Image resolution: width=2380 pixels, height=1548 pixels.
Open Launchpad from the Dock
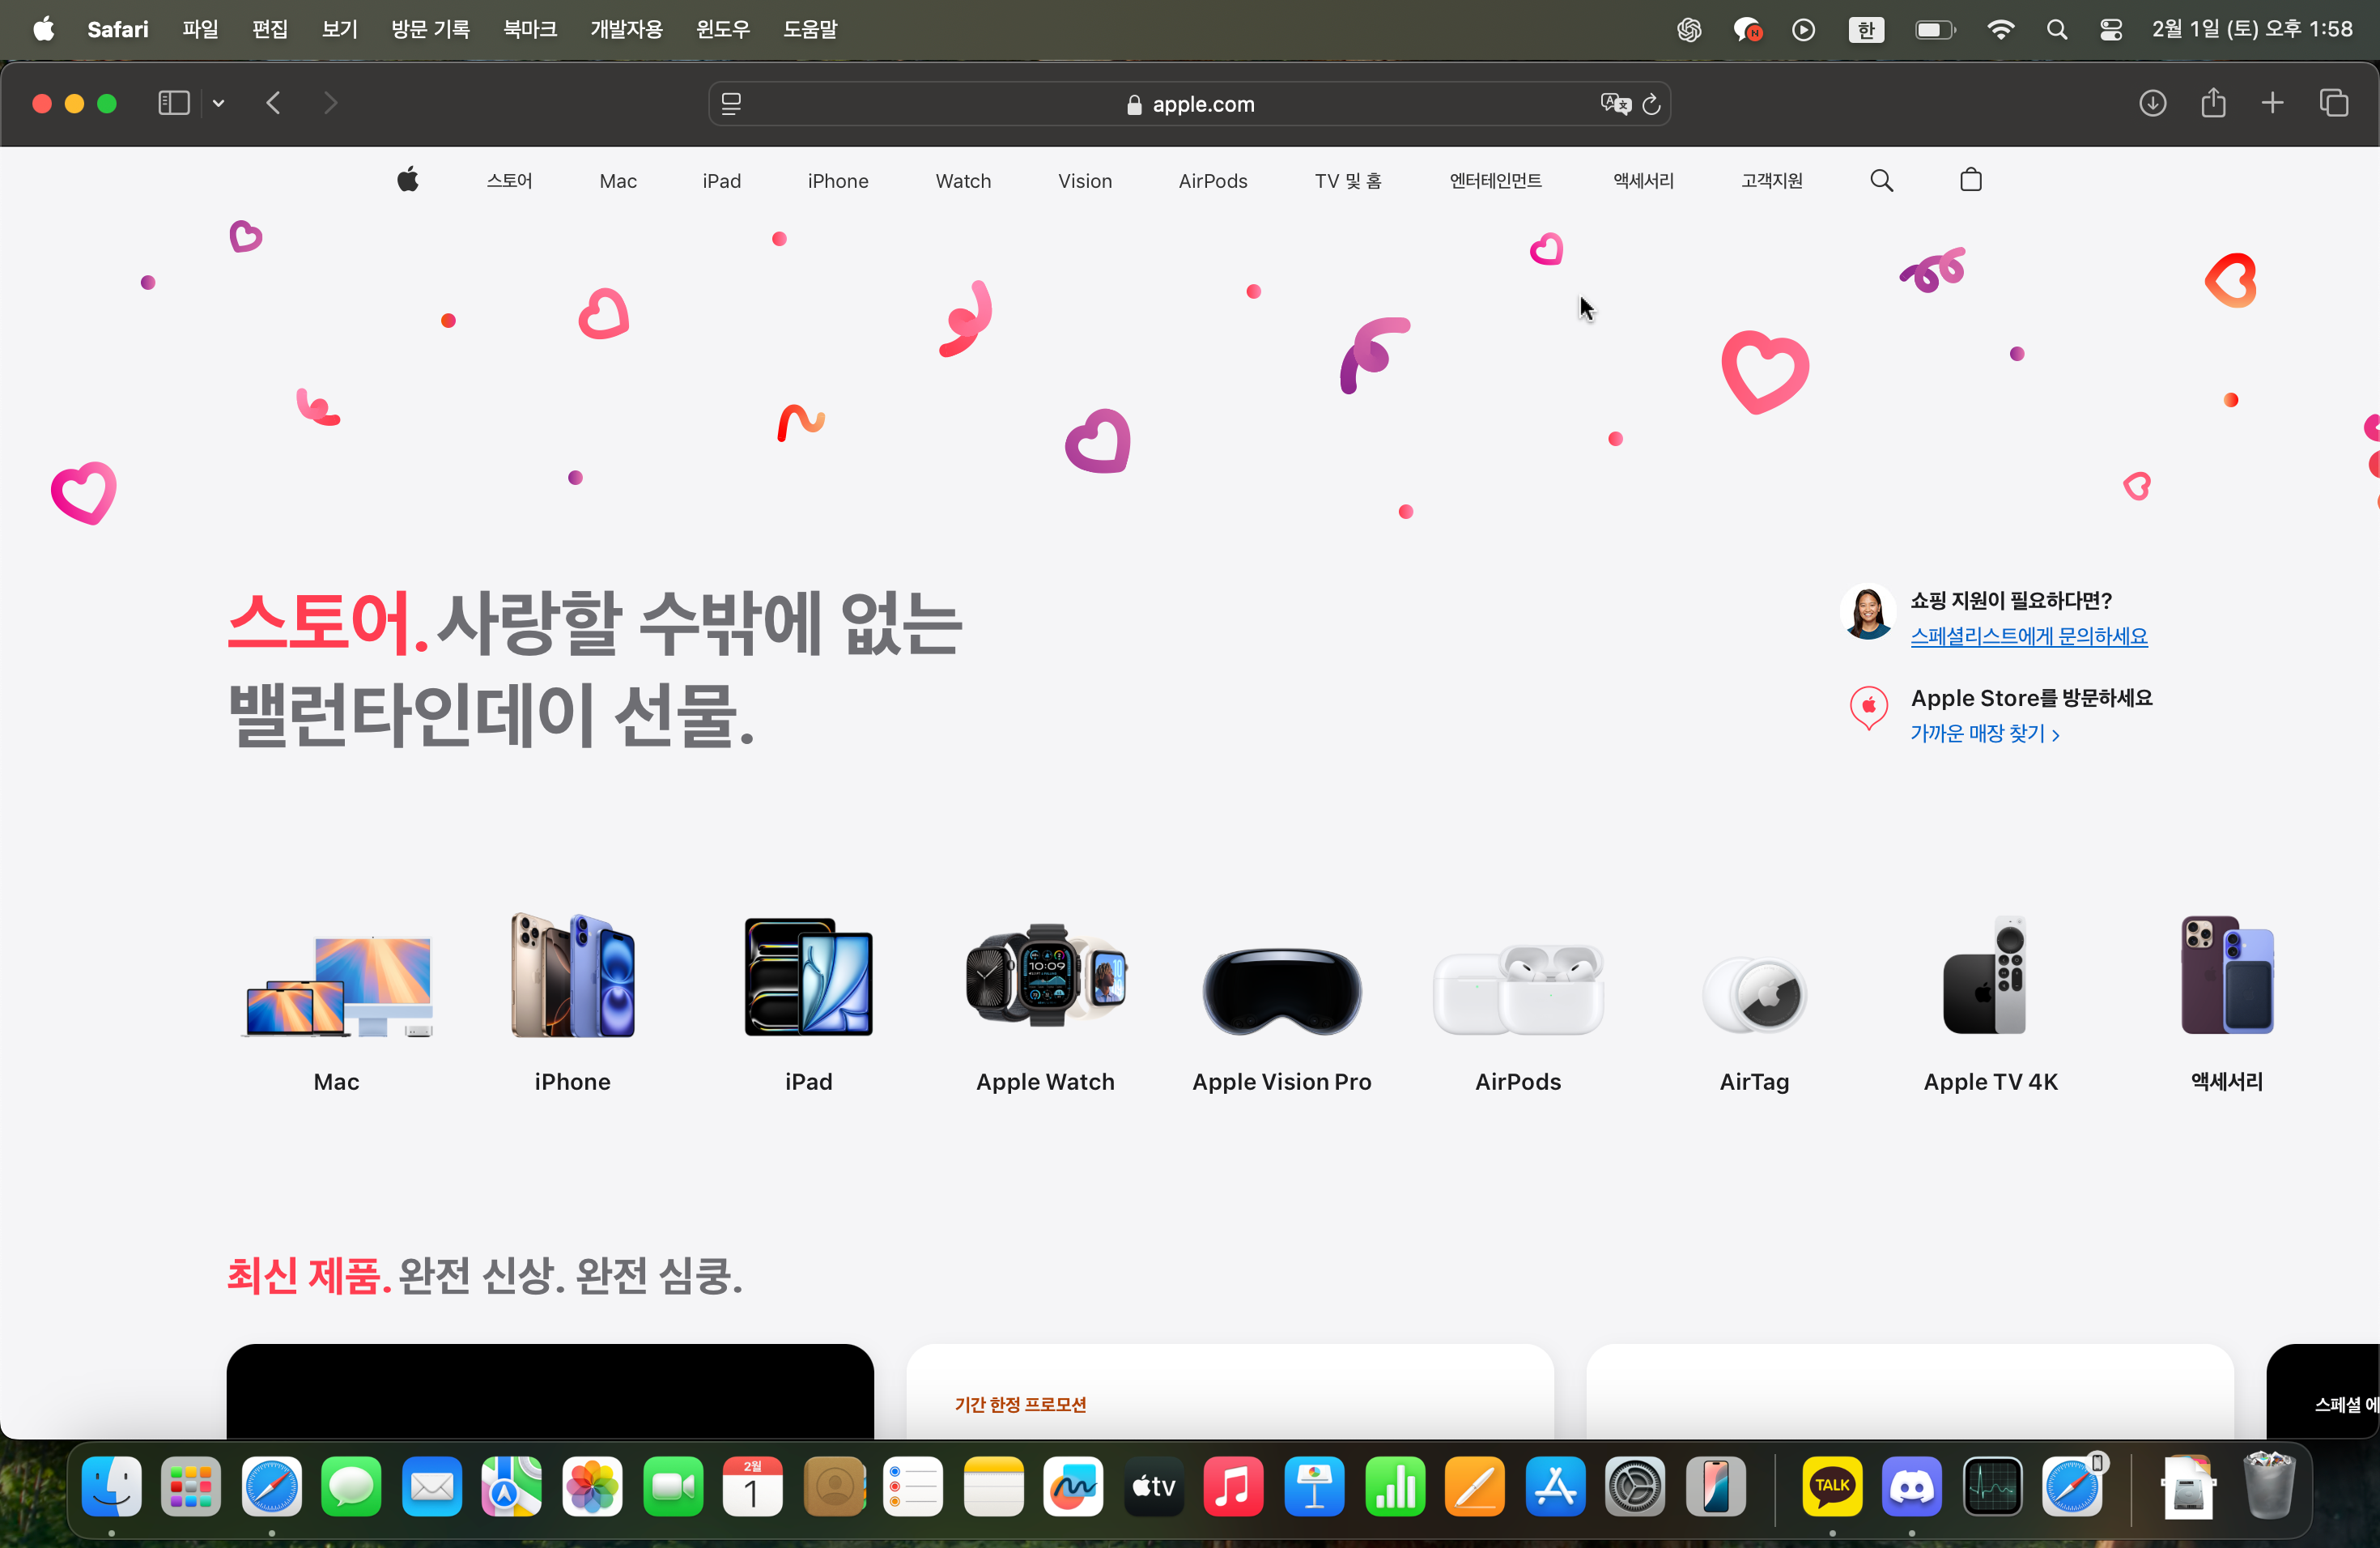tap(191, 1486)
